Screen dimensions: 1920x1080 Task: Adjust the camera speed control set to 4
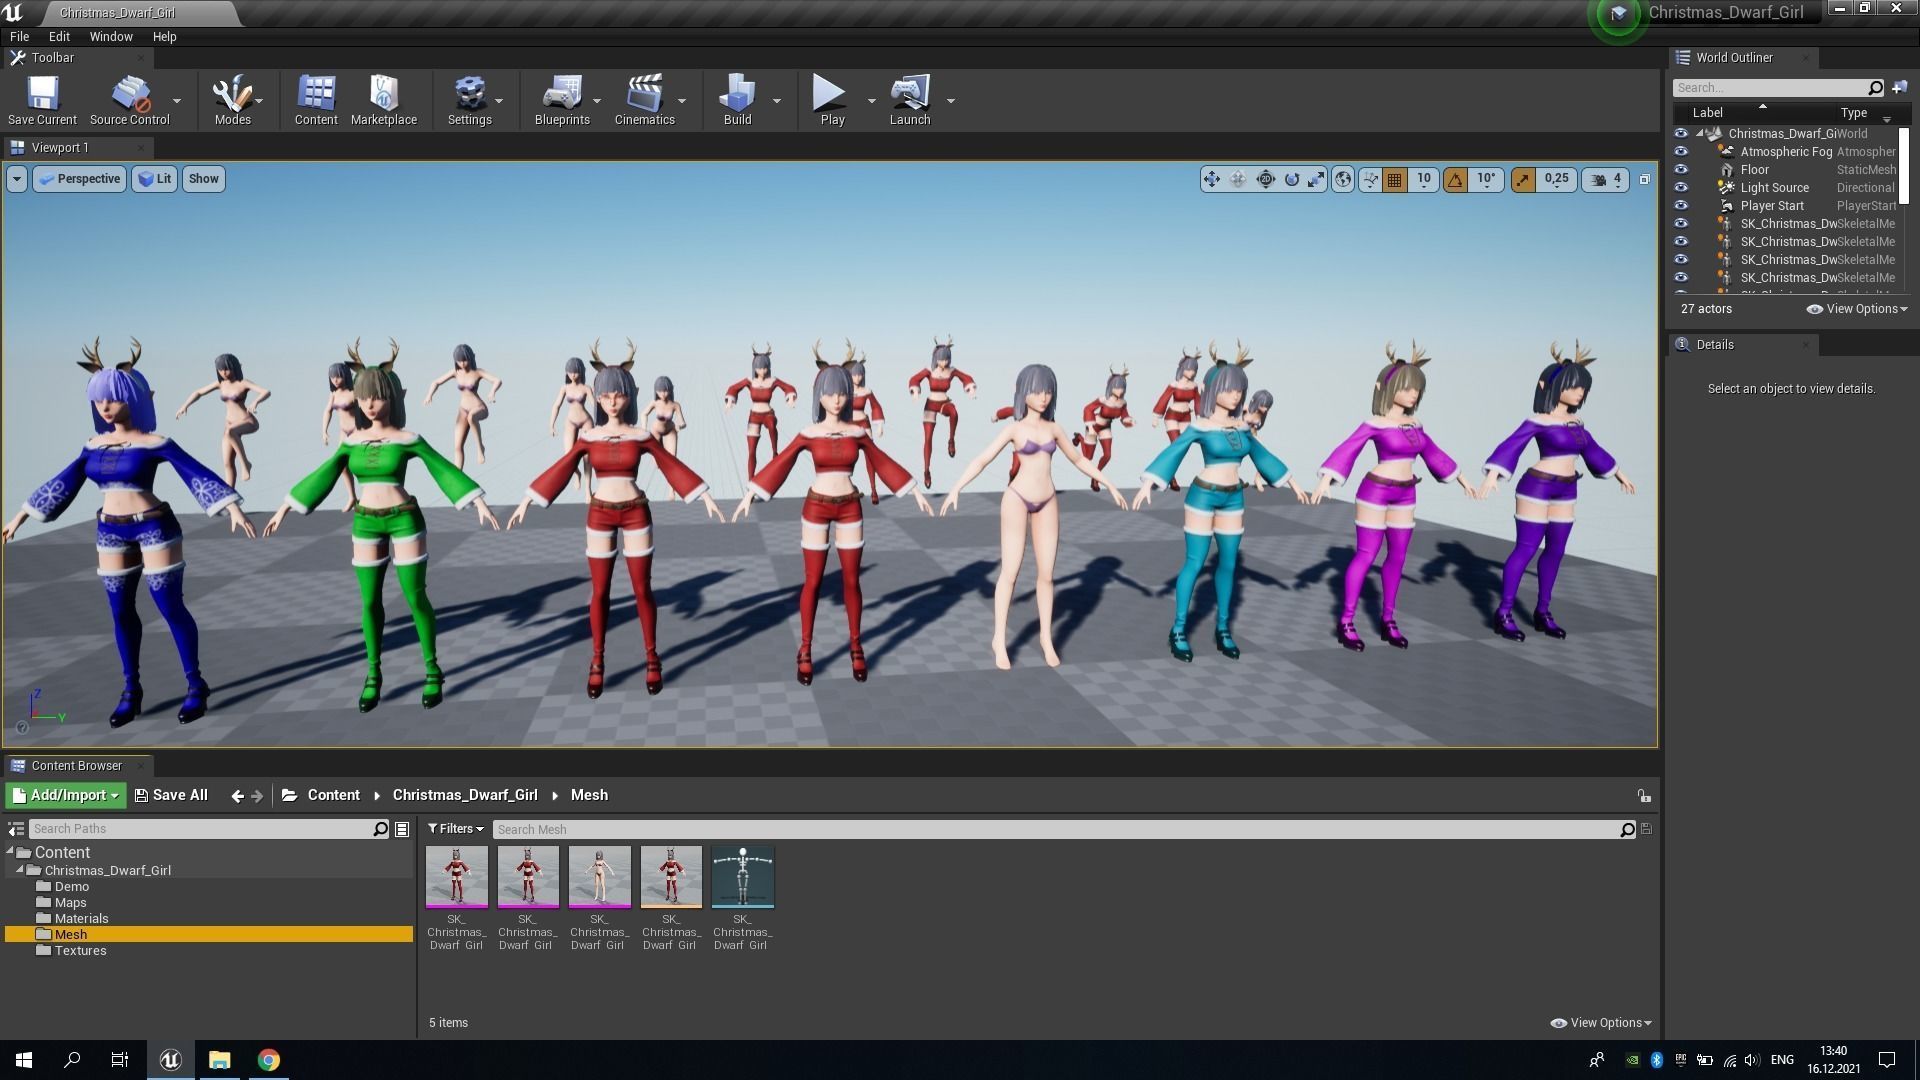click(x=1616, y=179)
